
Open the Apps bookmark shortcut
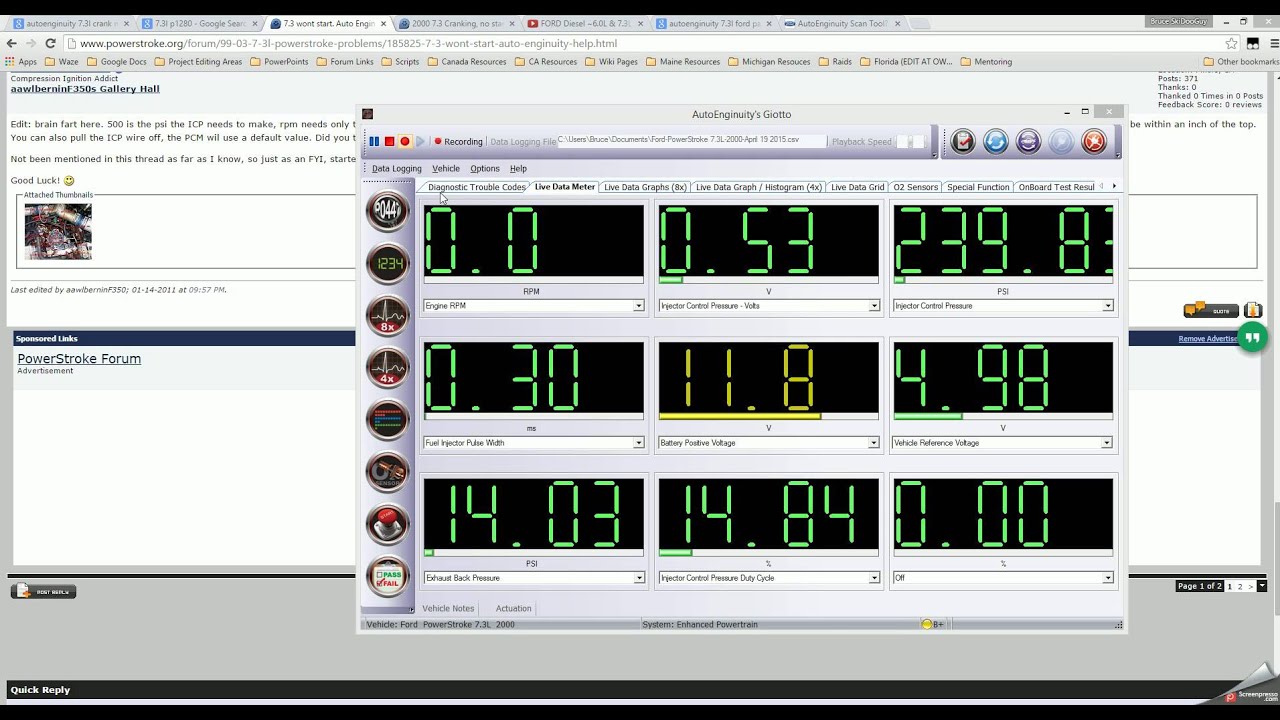tap(21, 62)
